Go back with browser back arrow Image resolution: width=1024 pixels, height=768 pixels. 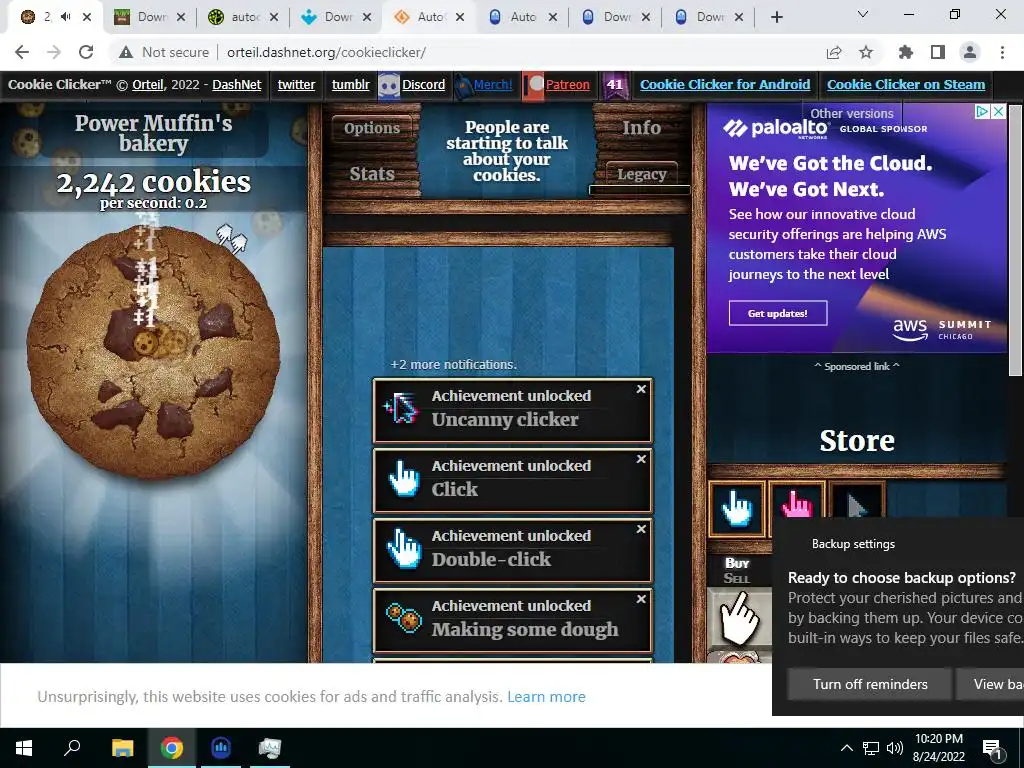(22, 52)
